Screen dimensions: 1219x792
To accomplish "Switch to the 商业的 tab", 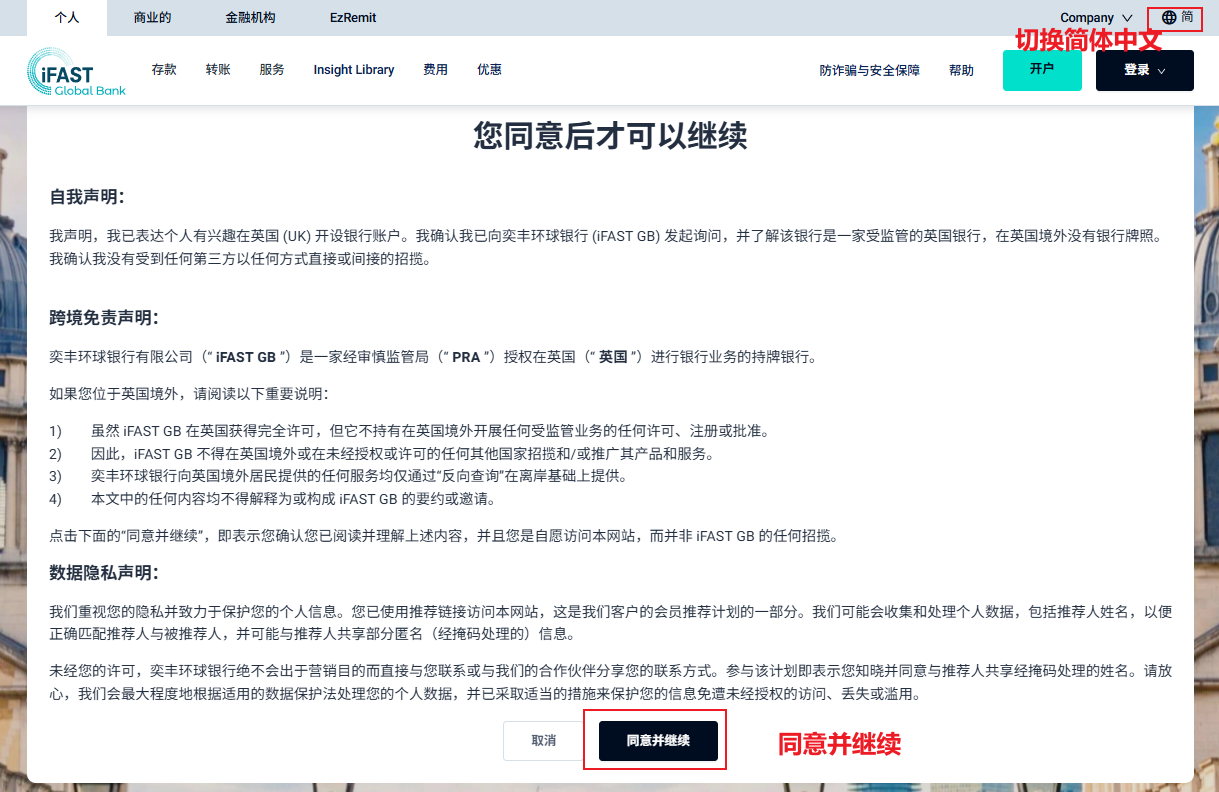I will coord(152,18).
